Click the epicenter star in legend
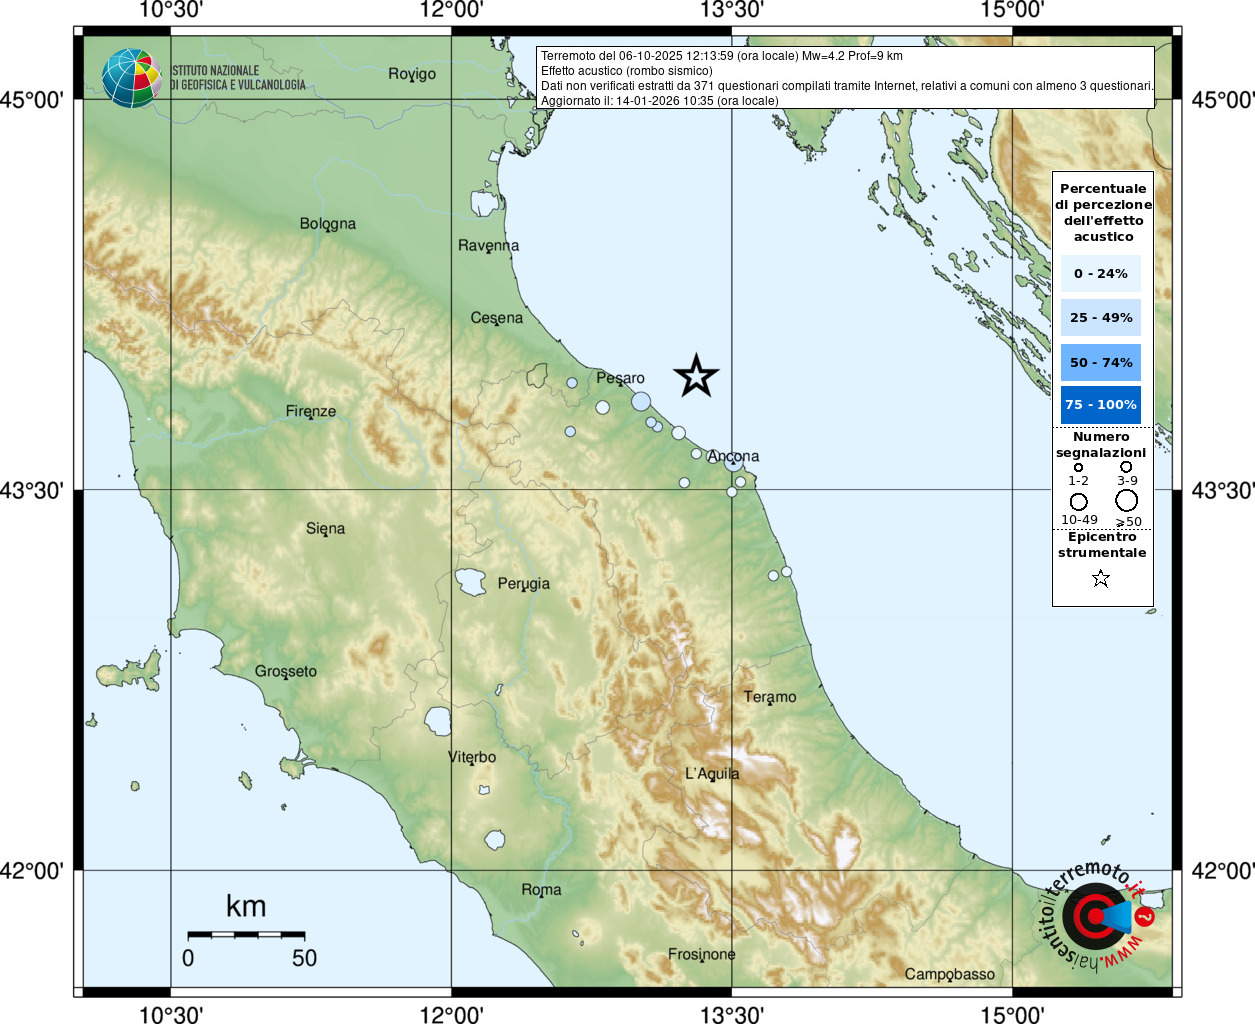 tap(1101, 578)
